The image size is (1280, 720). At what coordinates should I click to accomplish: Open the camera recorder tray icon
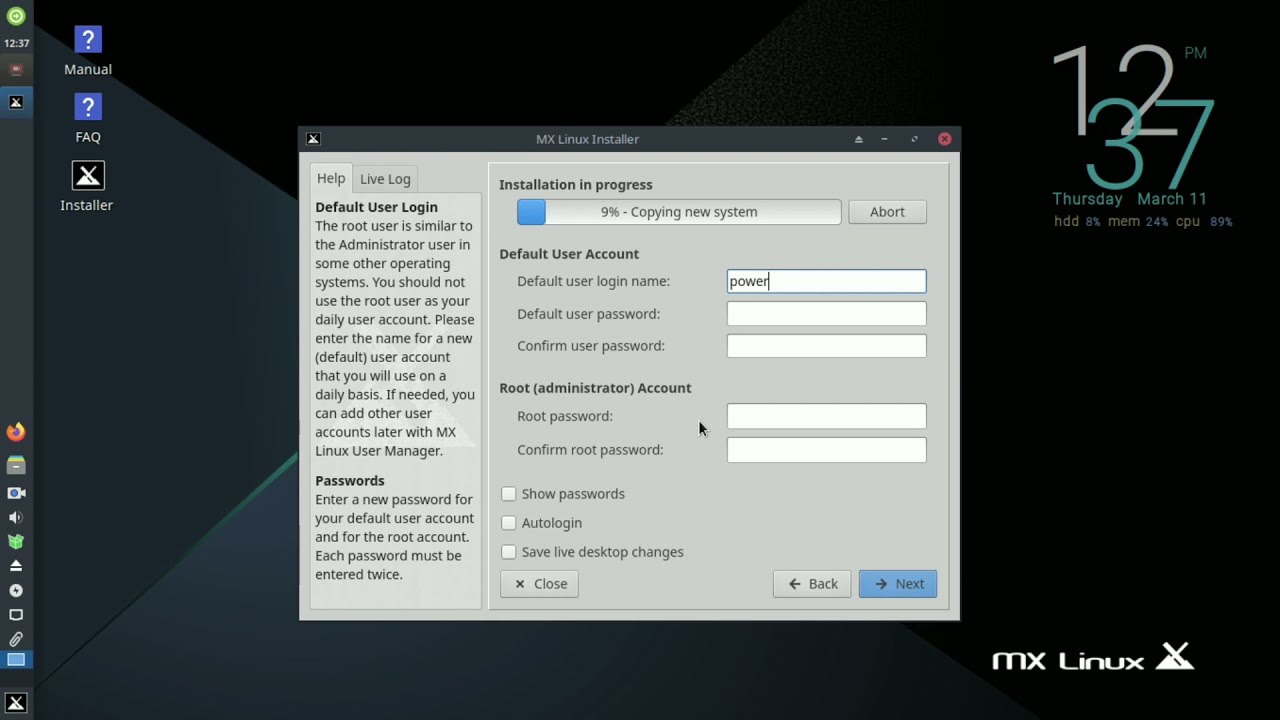[x=16, y=493]
